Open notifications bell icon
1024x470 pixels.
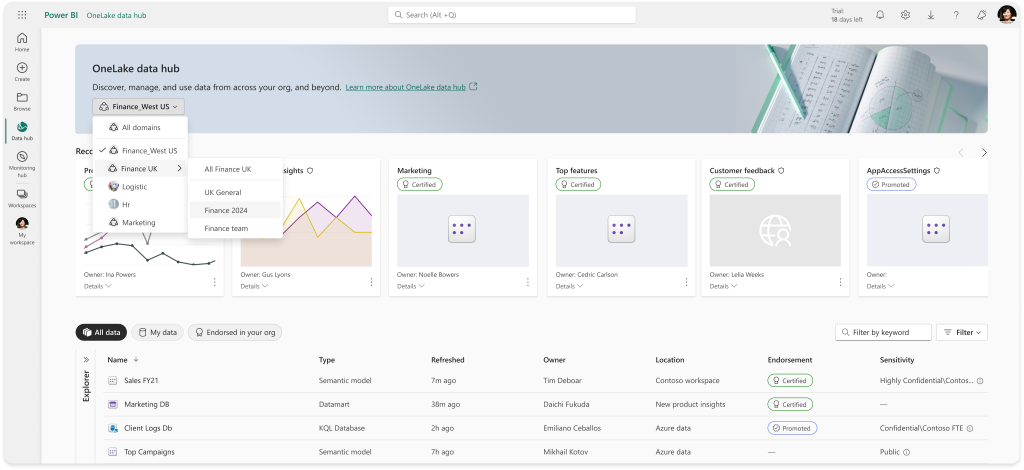point(880,15)
